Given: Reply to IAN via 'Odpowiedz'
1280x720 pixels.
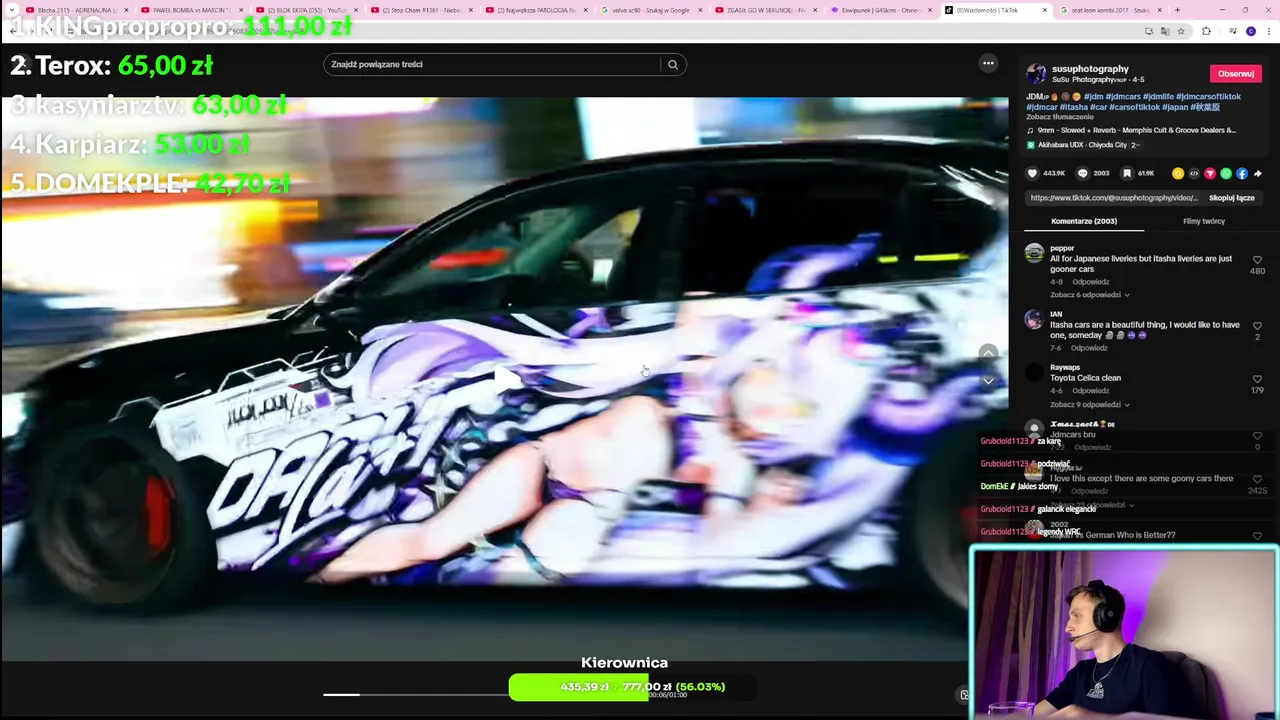Looking at the screenshot, I should pyautogui.click(x=1090, y=348).
